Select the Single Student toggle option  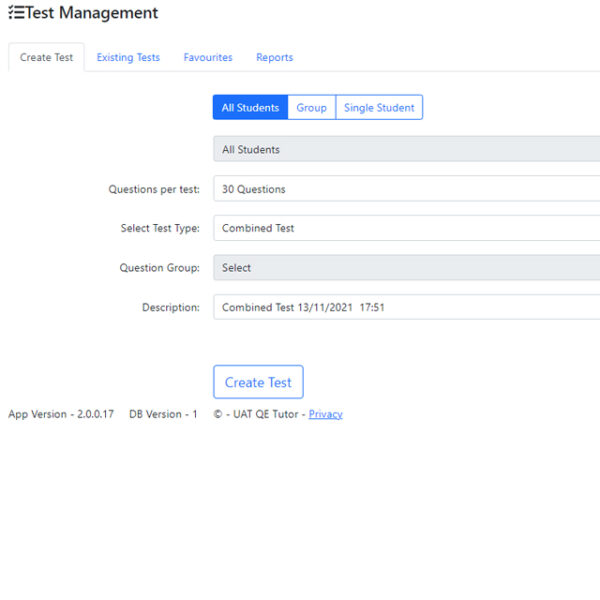point(379,108)
